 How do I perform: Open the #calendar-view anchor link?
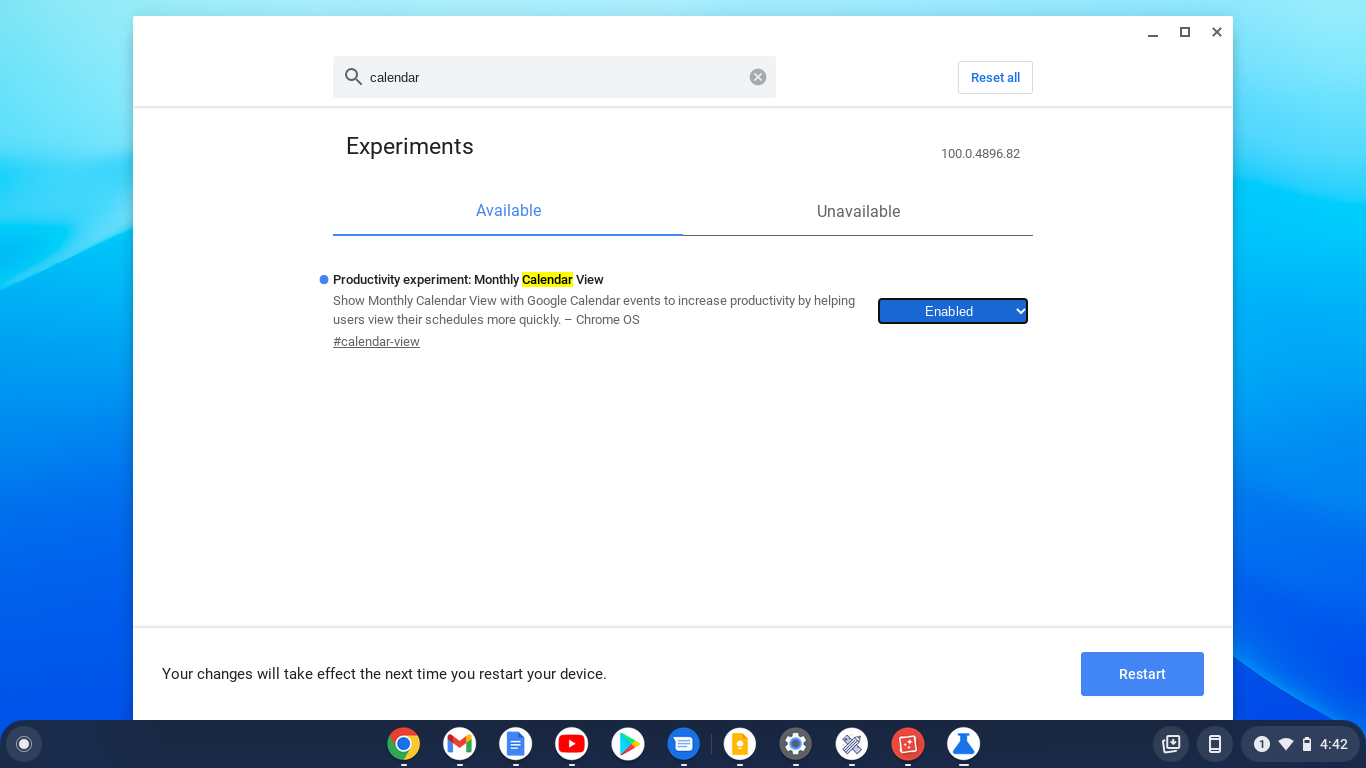tap(376, 342)
